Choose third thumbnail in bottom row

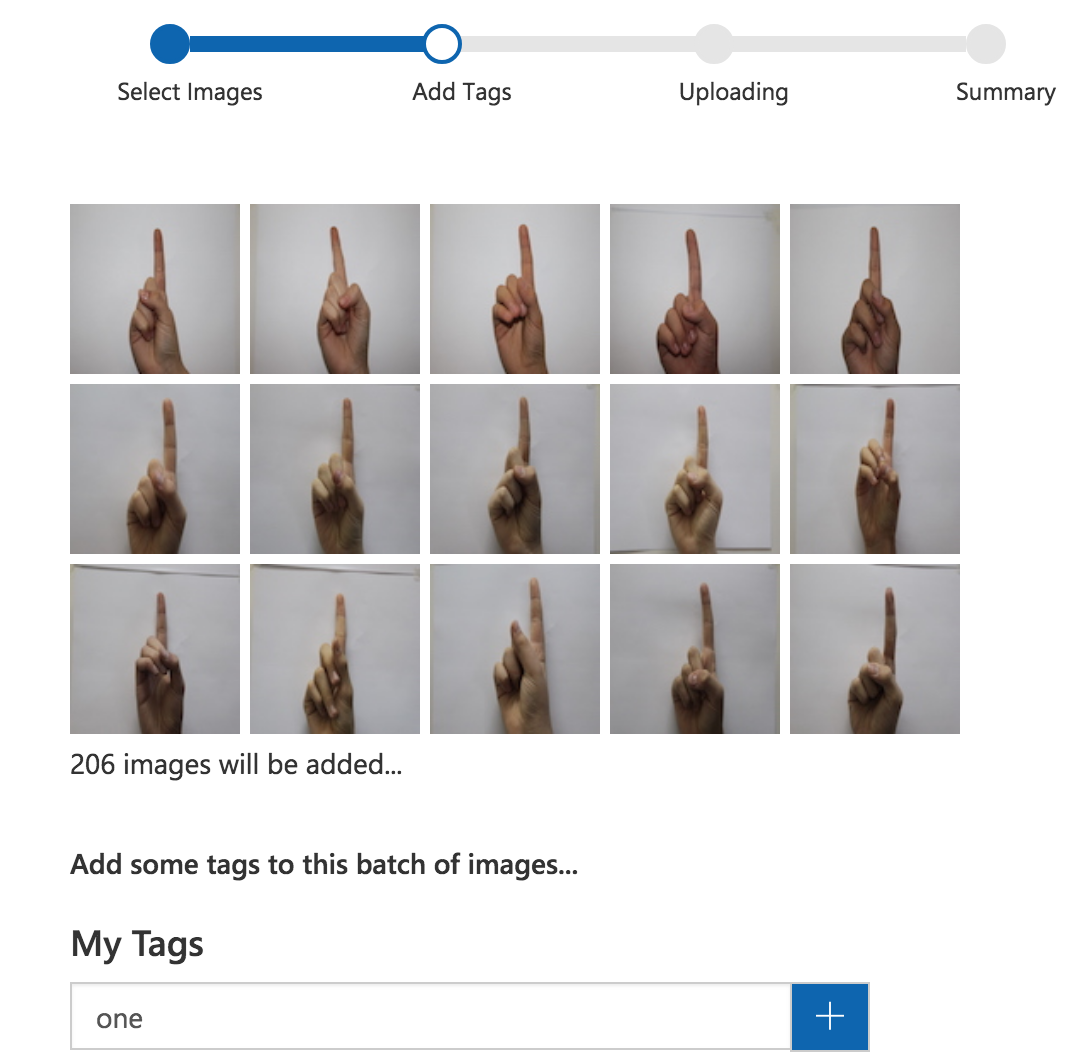click(x=515, y=649)
